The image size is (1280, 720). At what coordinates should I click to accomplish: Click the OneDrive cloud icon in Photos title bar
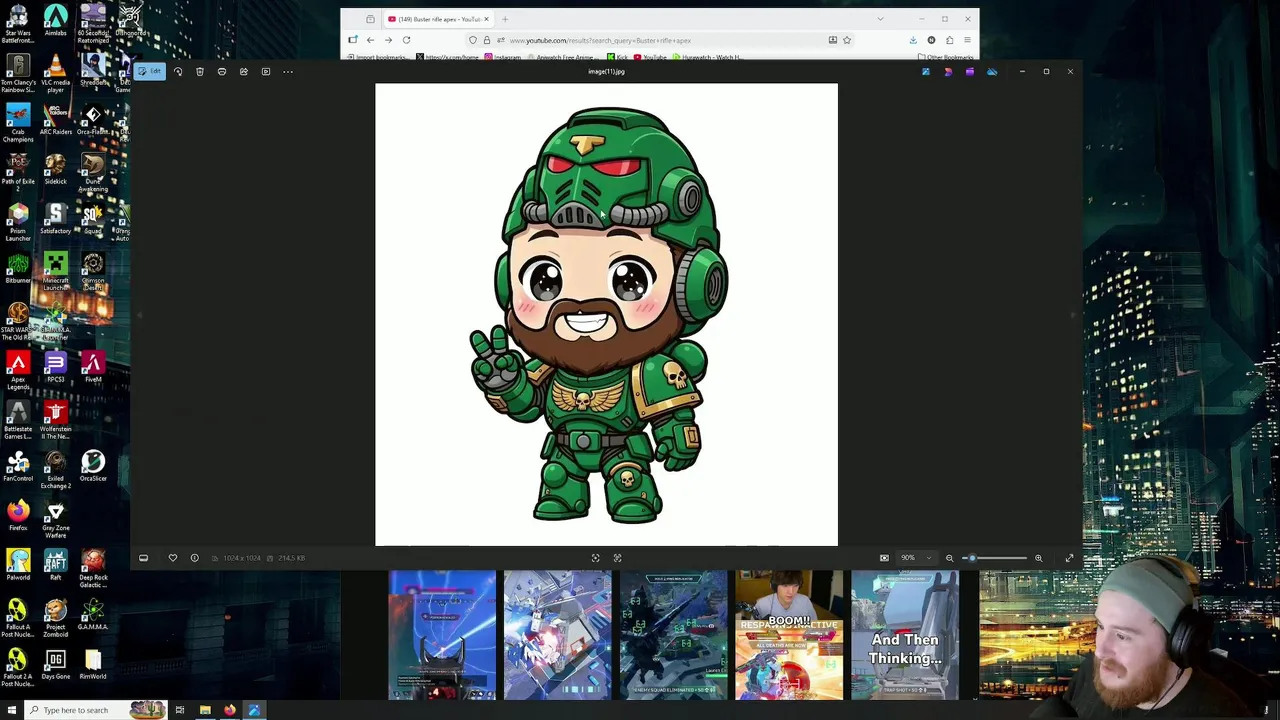992,71
